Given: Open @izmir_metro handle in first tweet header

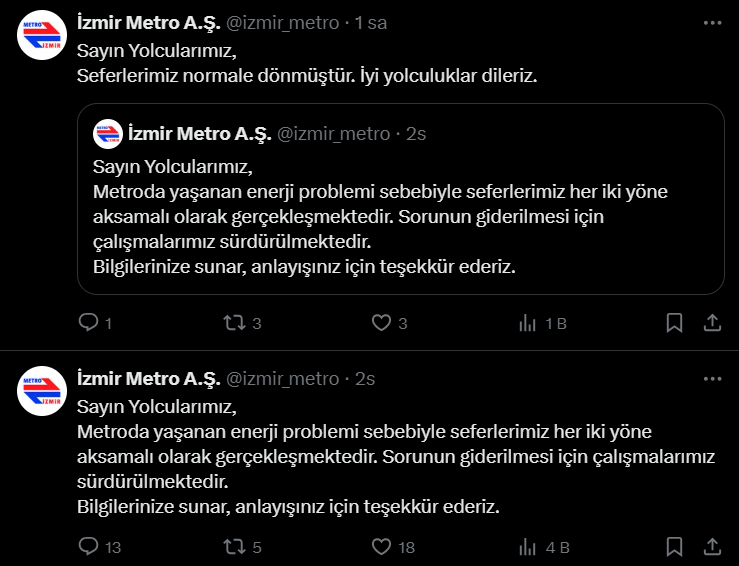Looking at the screenshot, I should (x=283, y=23).
